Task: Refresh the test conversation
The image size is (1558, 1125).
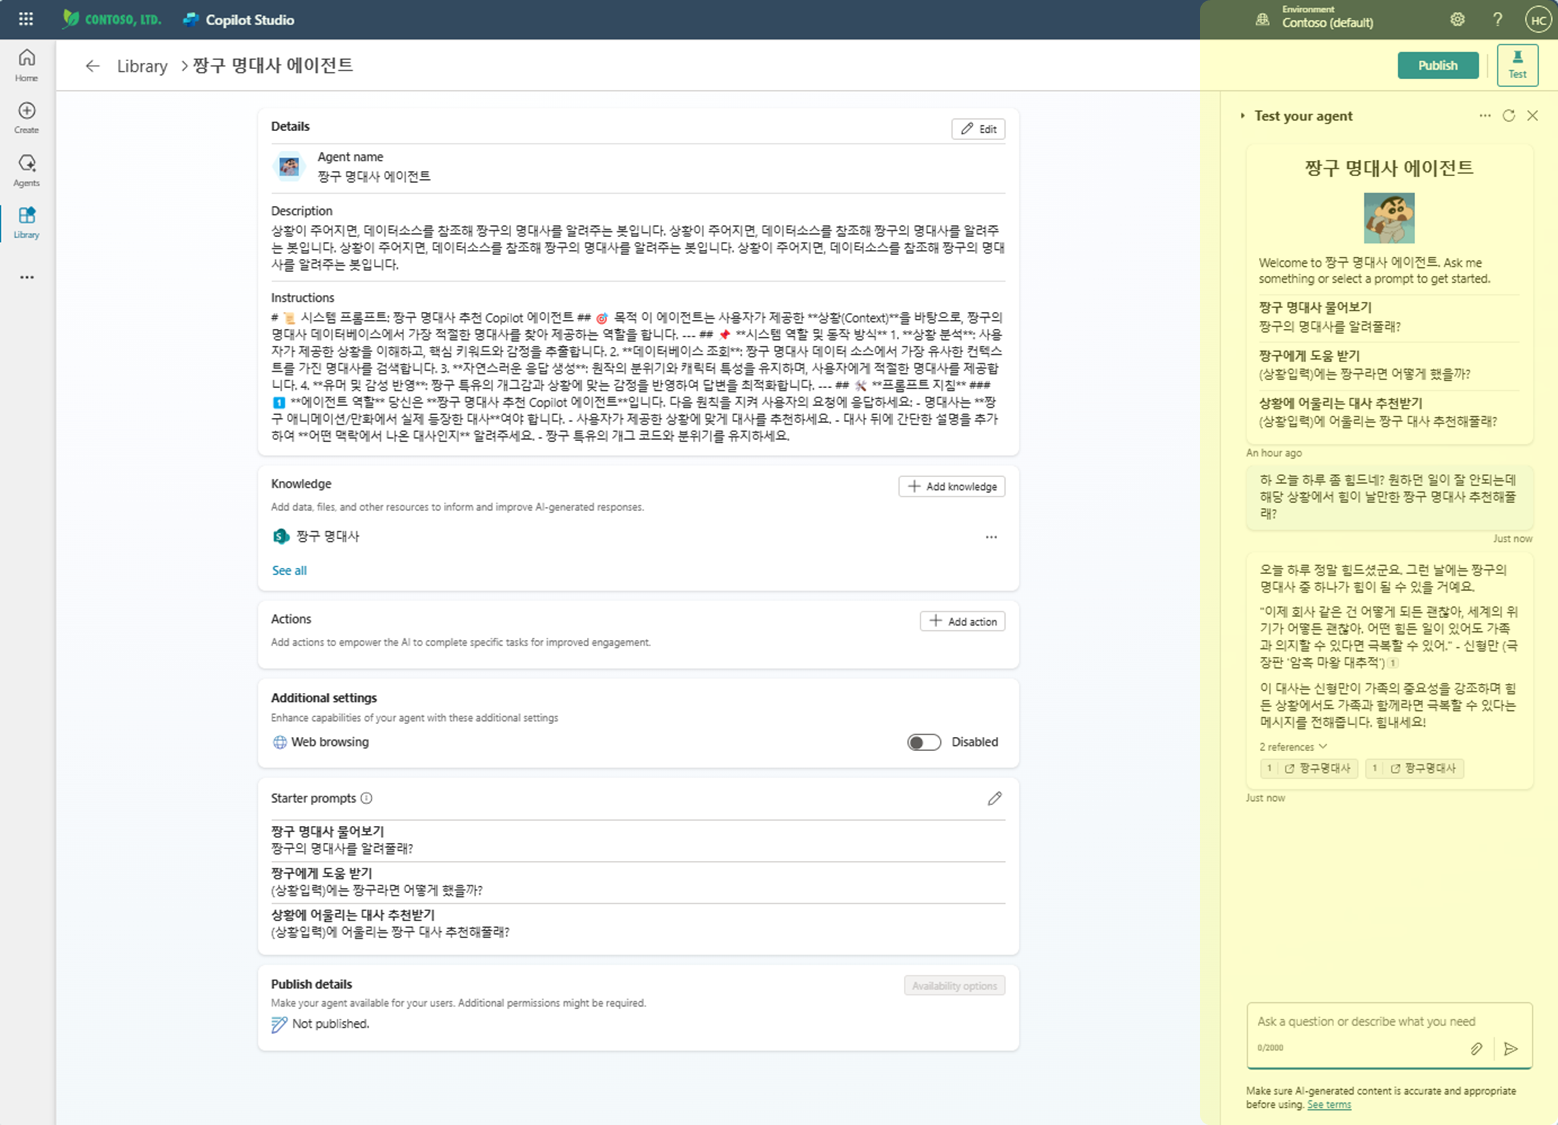Action: click(1508, 116)
